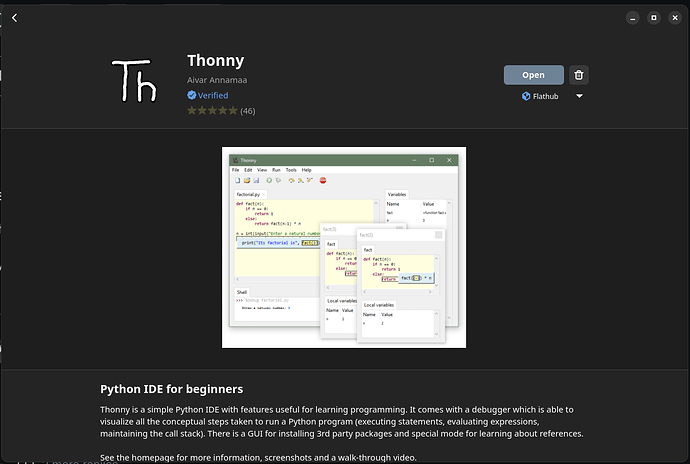The height and width of the screenshot is (464, 690).
Task: Click the Flathub cube icon
Action: coord(526,96)
